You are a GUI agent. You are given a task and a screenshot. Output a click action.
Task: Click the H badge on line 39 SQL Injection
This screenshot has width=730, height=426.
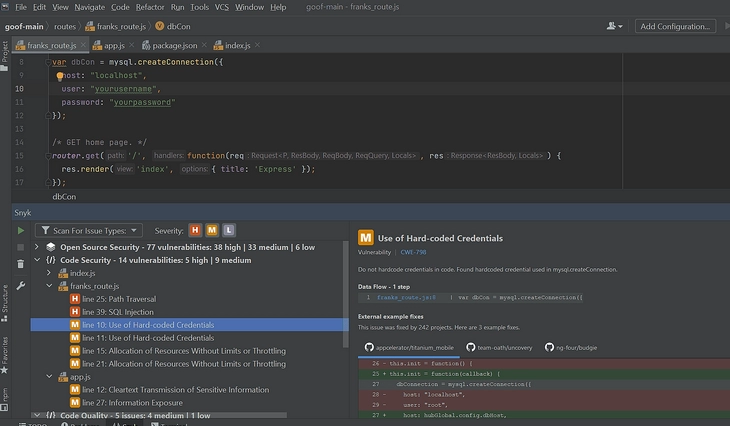click(x=74, y=312)
